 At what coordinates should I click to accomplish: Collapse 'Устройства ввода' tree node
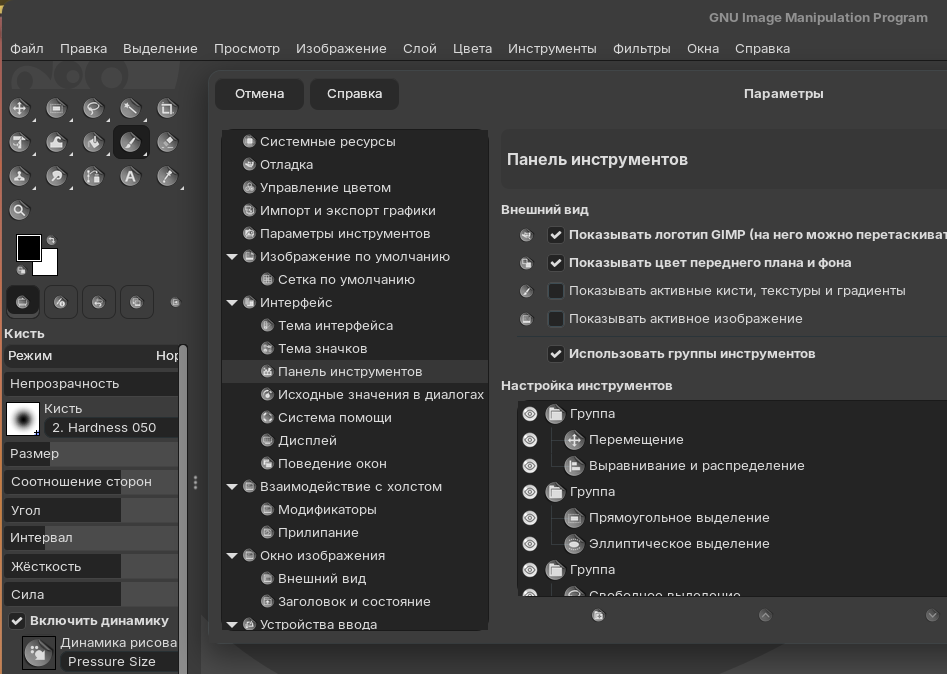point(232,624)
